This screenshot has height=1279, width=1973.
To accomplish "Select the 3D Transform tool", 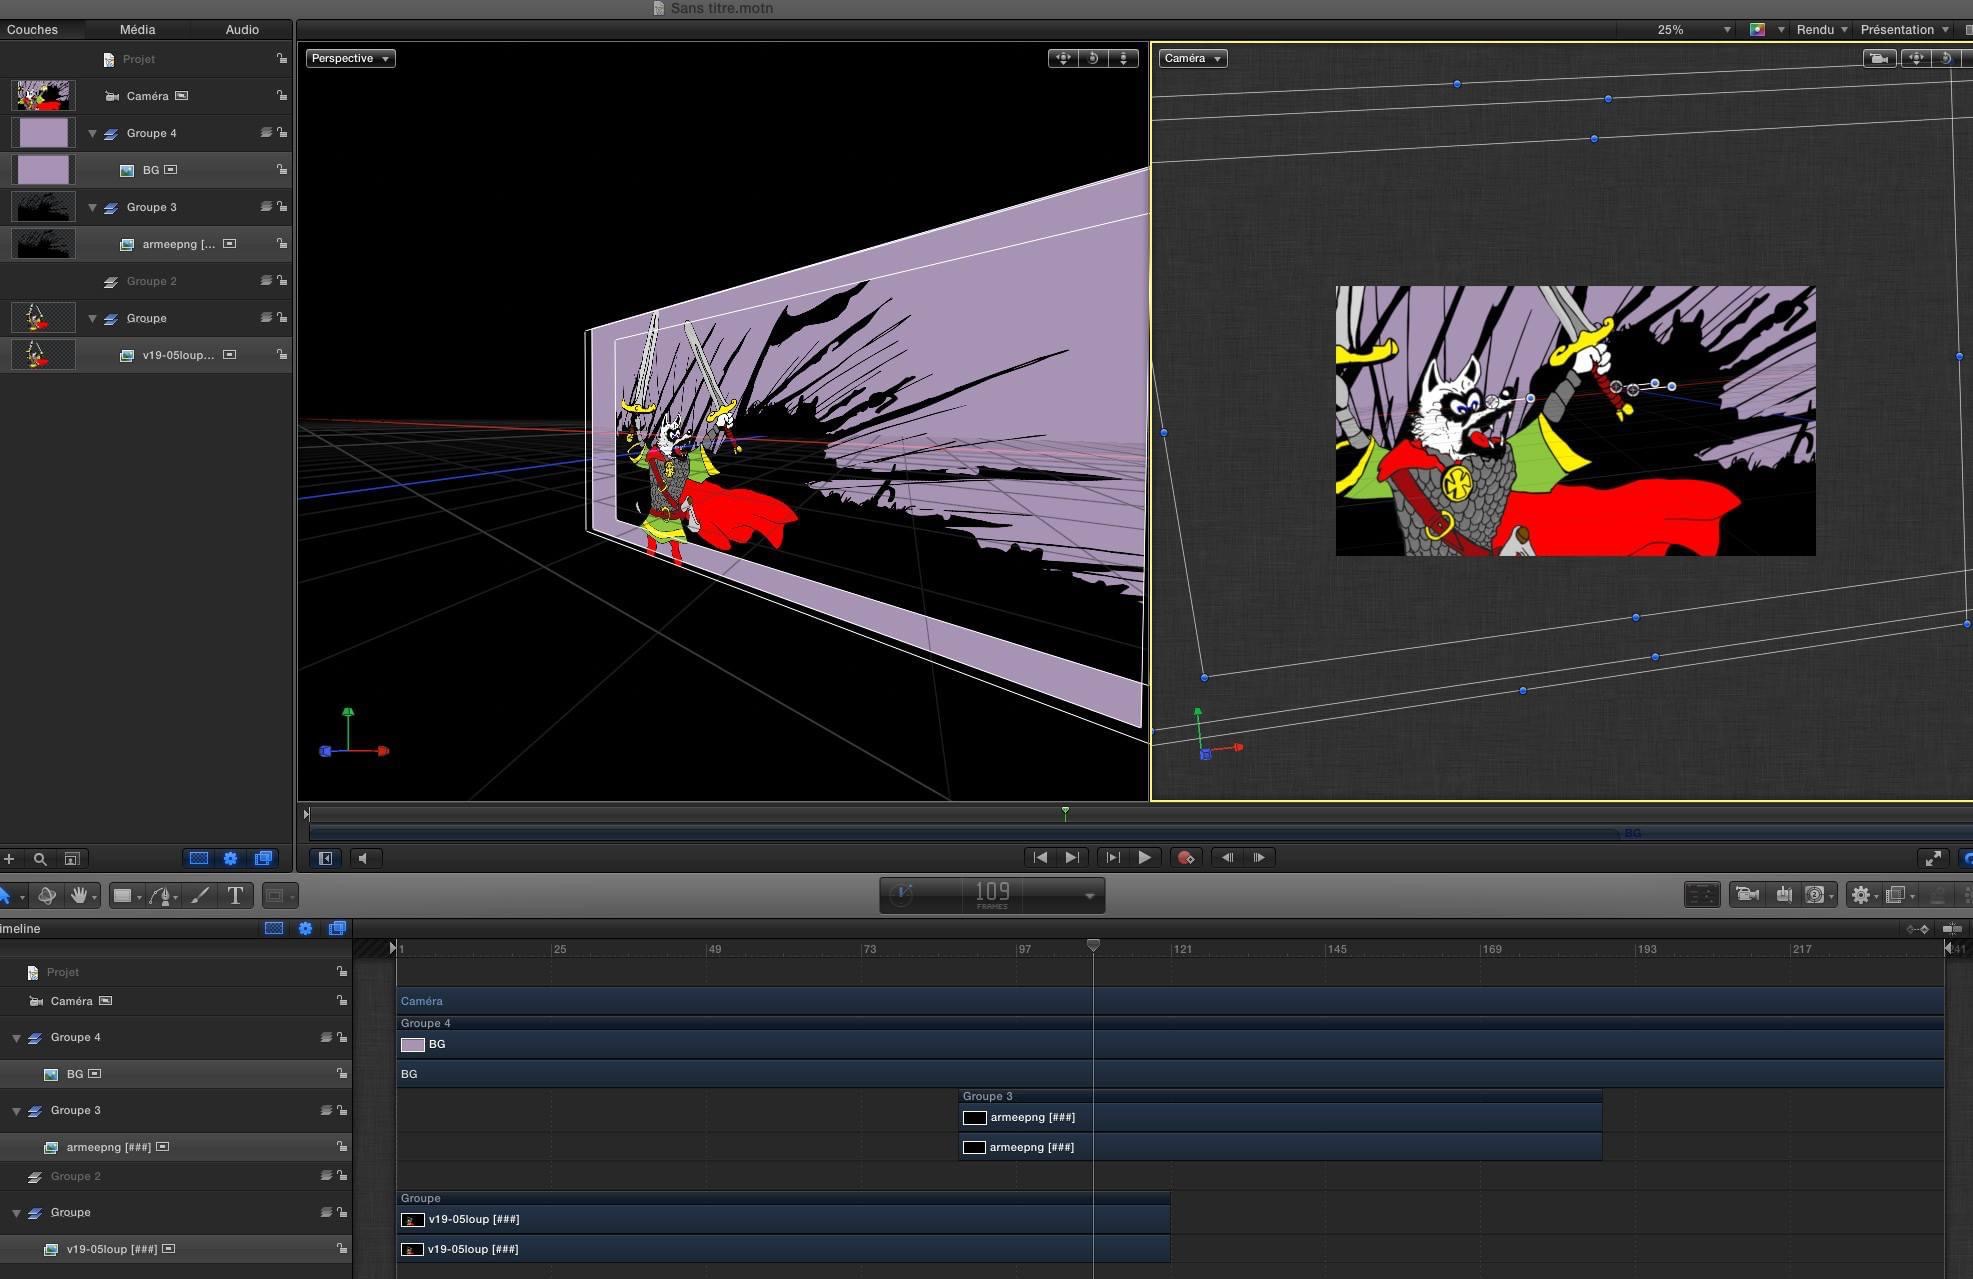I will point(45,895).
